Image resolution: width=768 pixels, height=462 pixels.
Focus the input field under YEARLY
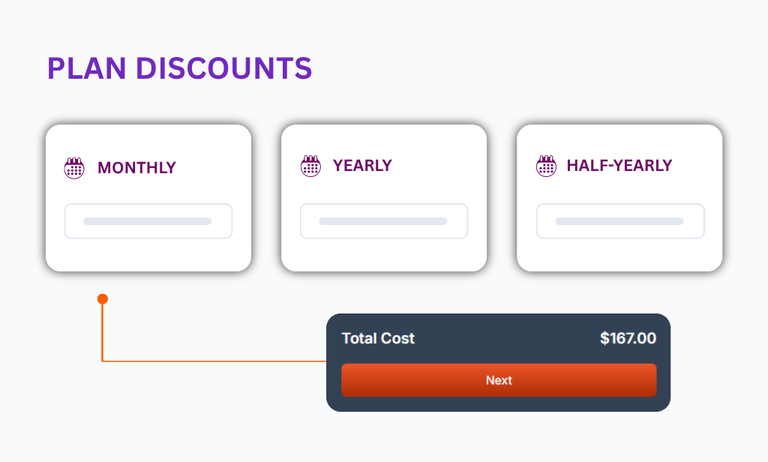point(384,221)
